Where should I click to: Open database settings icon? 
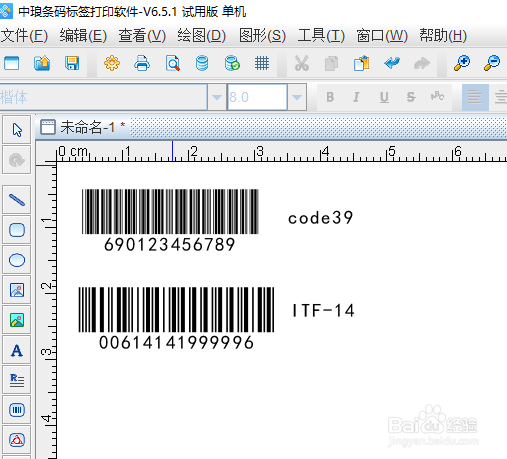pyautogui.click(x=202, y=63)
